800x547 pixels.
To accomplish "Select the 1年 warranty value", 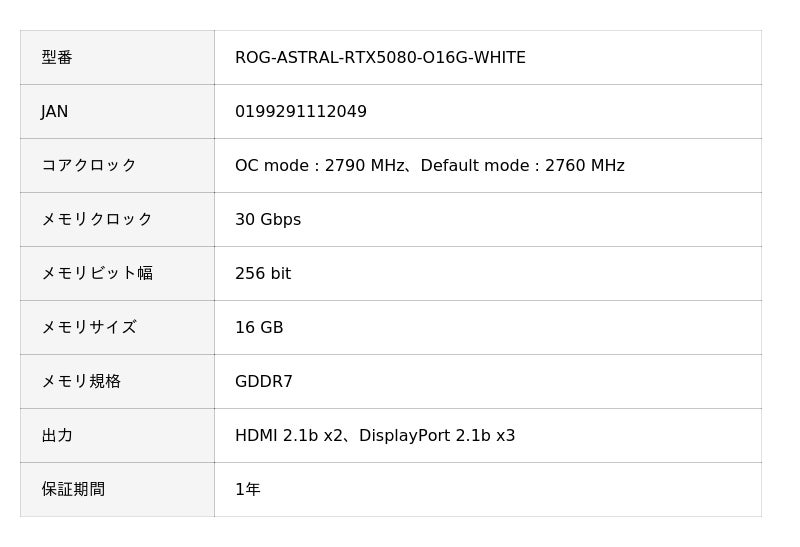I will click(x=248, y=490).
